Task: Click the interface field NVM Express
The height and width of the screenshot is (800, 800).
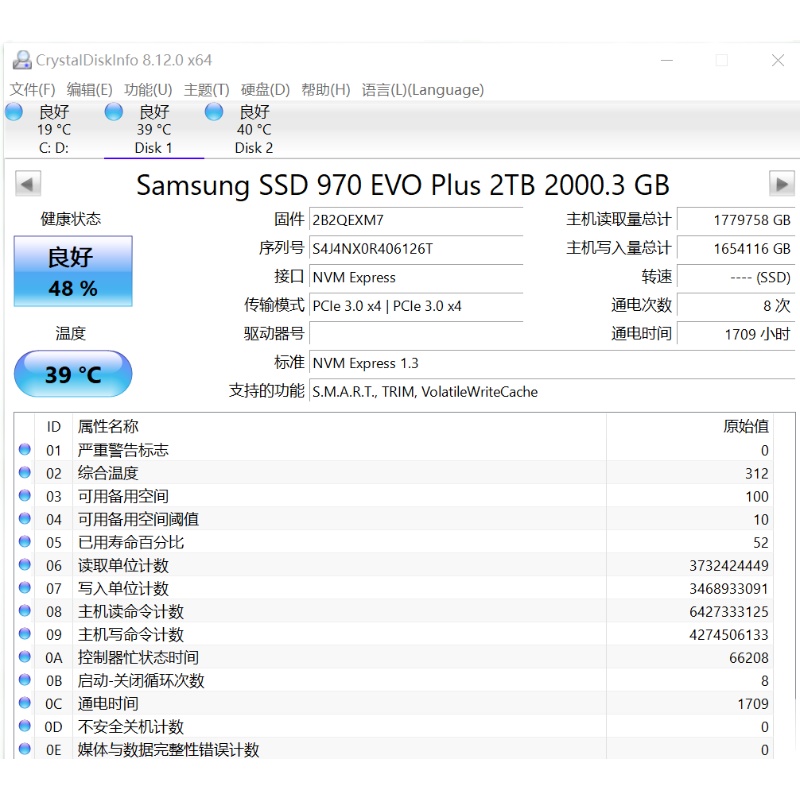Action: (x=416, y=277)
